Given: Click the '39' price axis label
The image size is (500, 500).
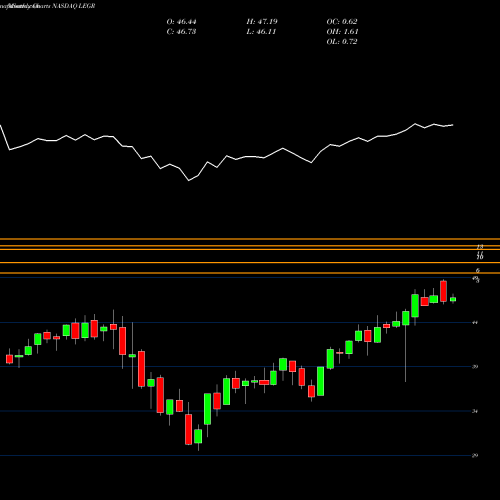Looking at the screenshot, I should (475, 367).
